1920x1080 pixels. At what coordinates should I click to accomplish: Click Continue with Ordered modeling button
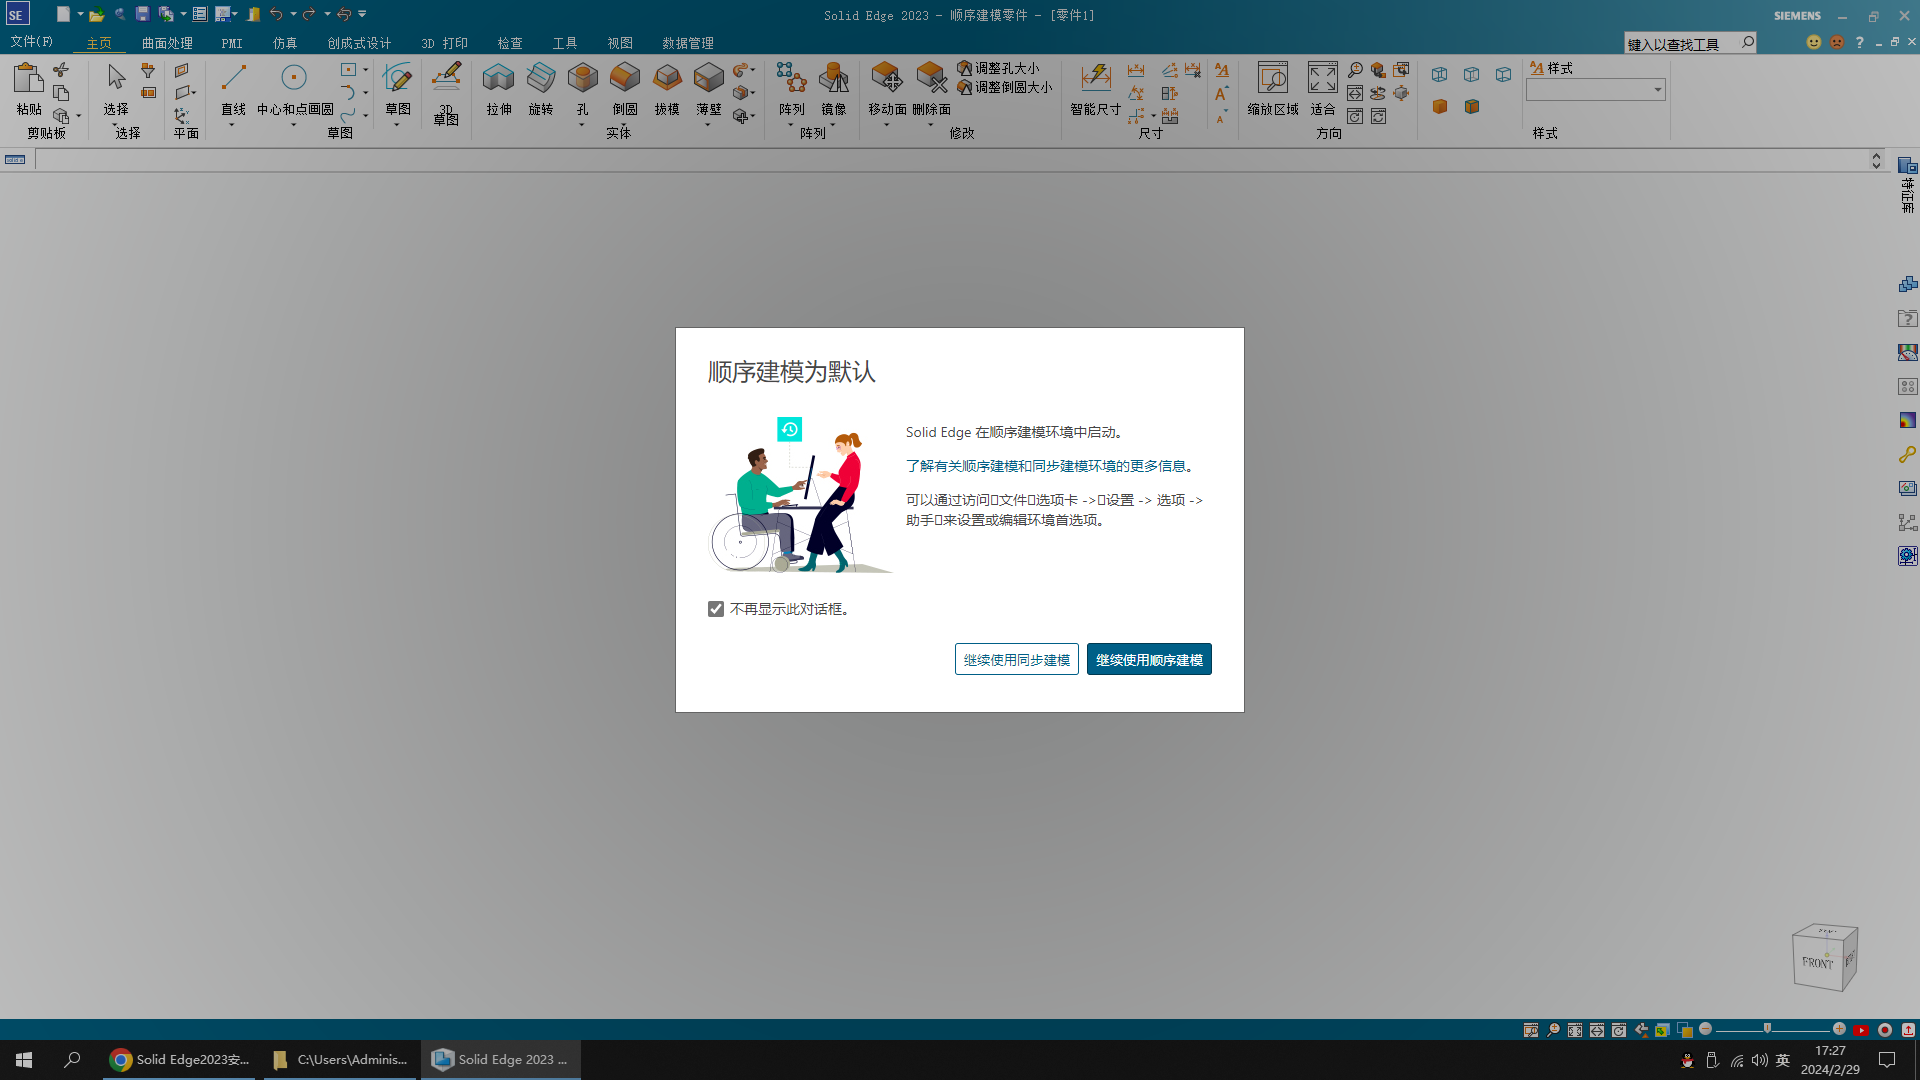(1149, 659)
